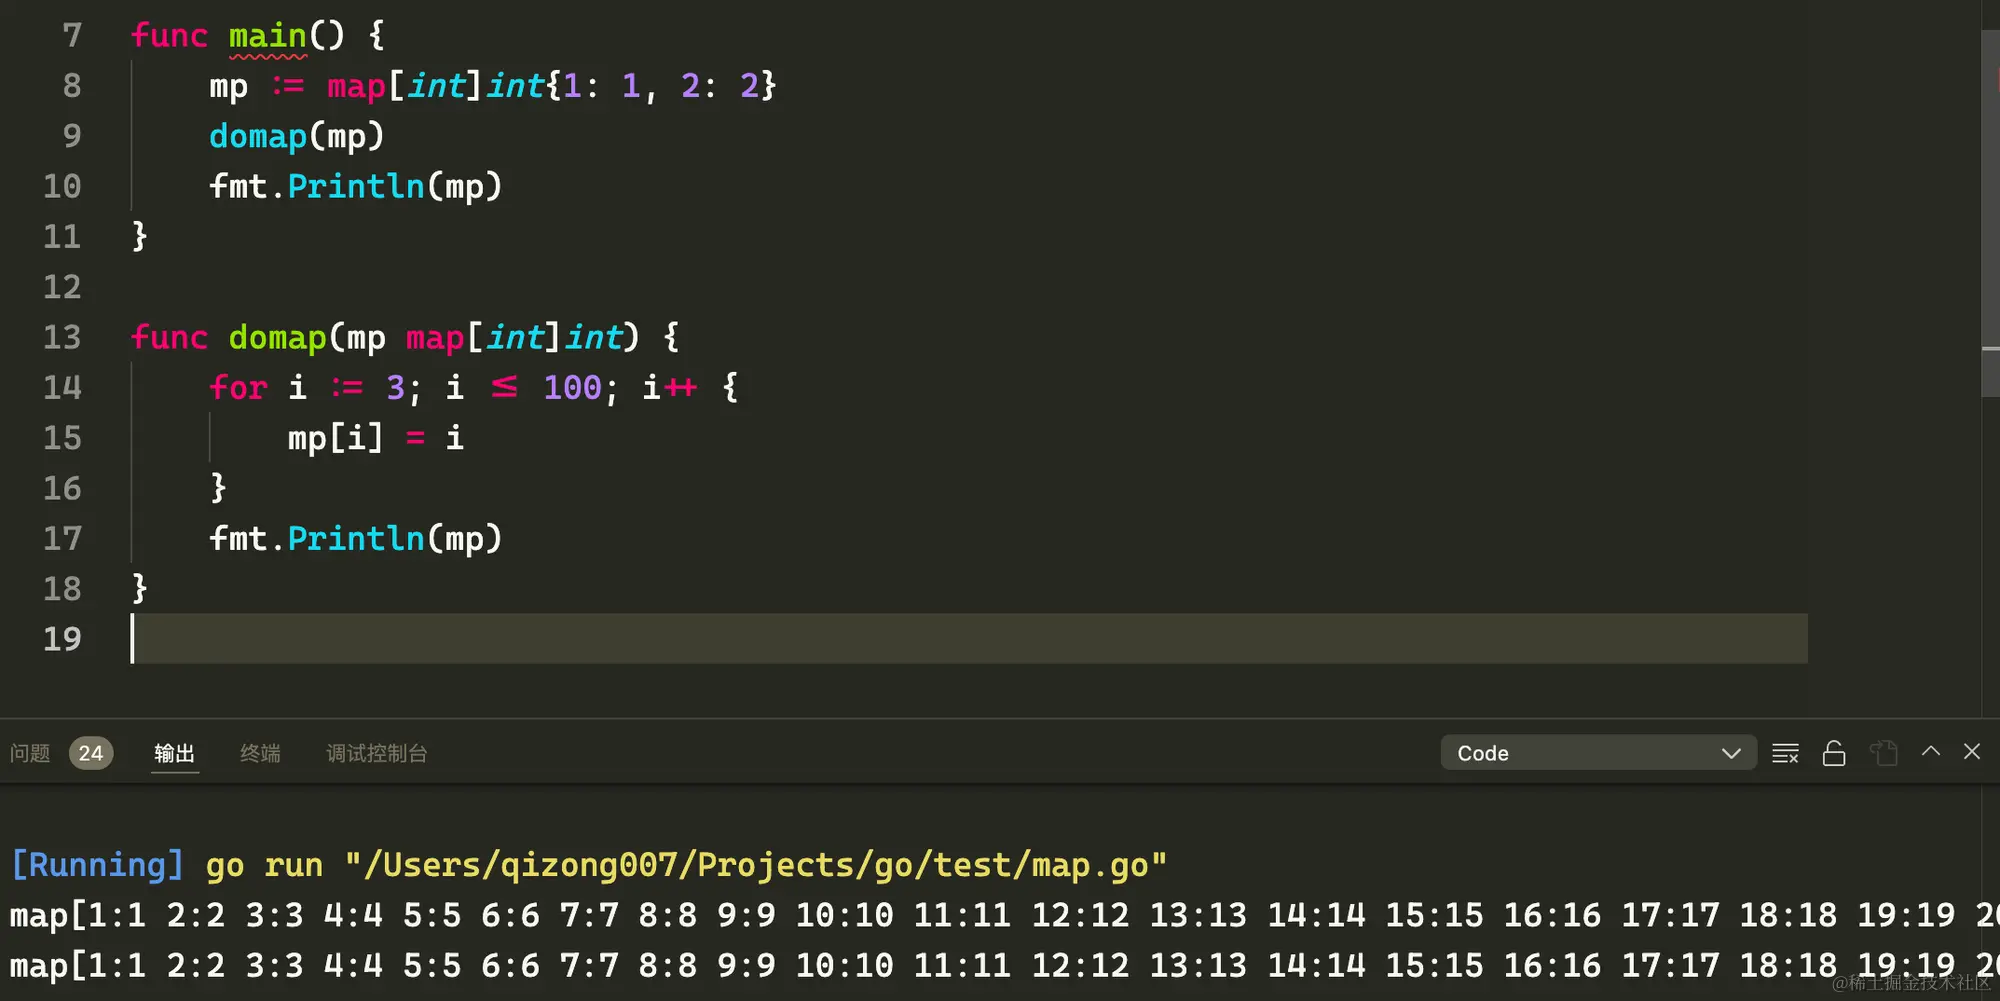
Task: Click line number 19 in the gutter
Action: tap(62, 639)
